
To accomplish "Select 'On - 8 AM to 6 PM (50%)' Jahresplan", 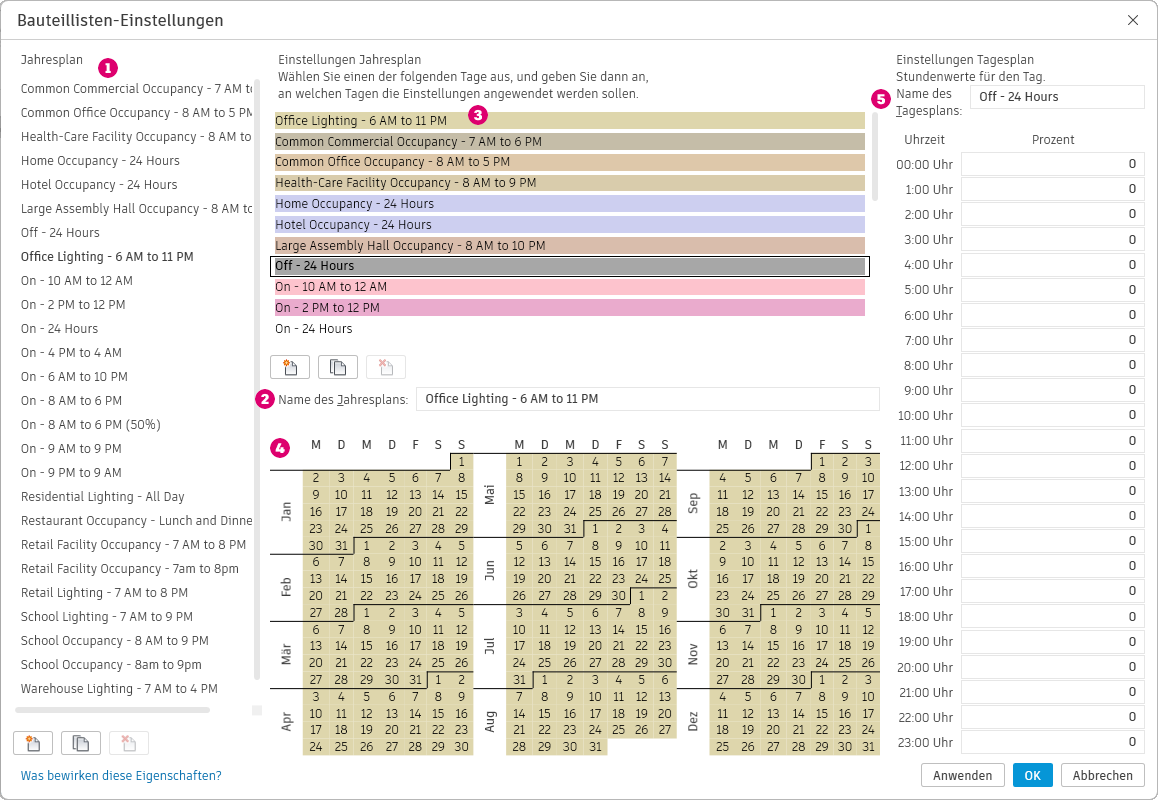I will (90, 425).
